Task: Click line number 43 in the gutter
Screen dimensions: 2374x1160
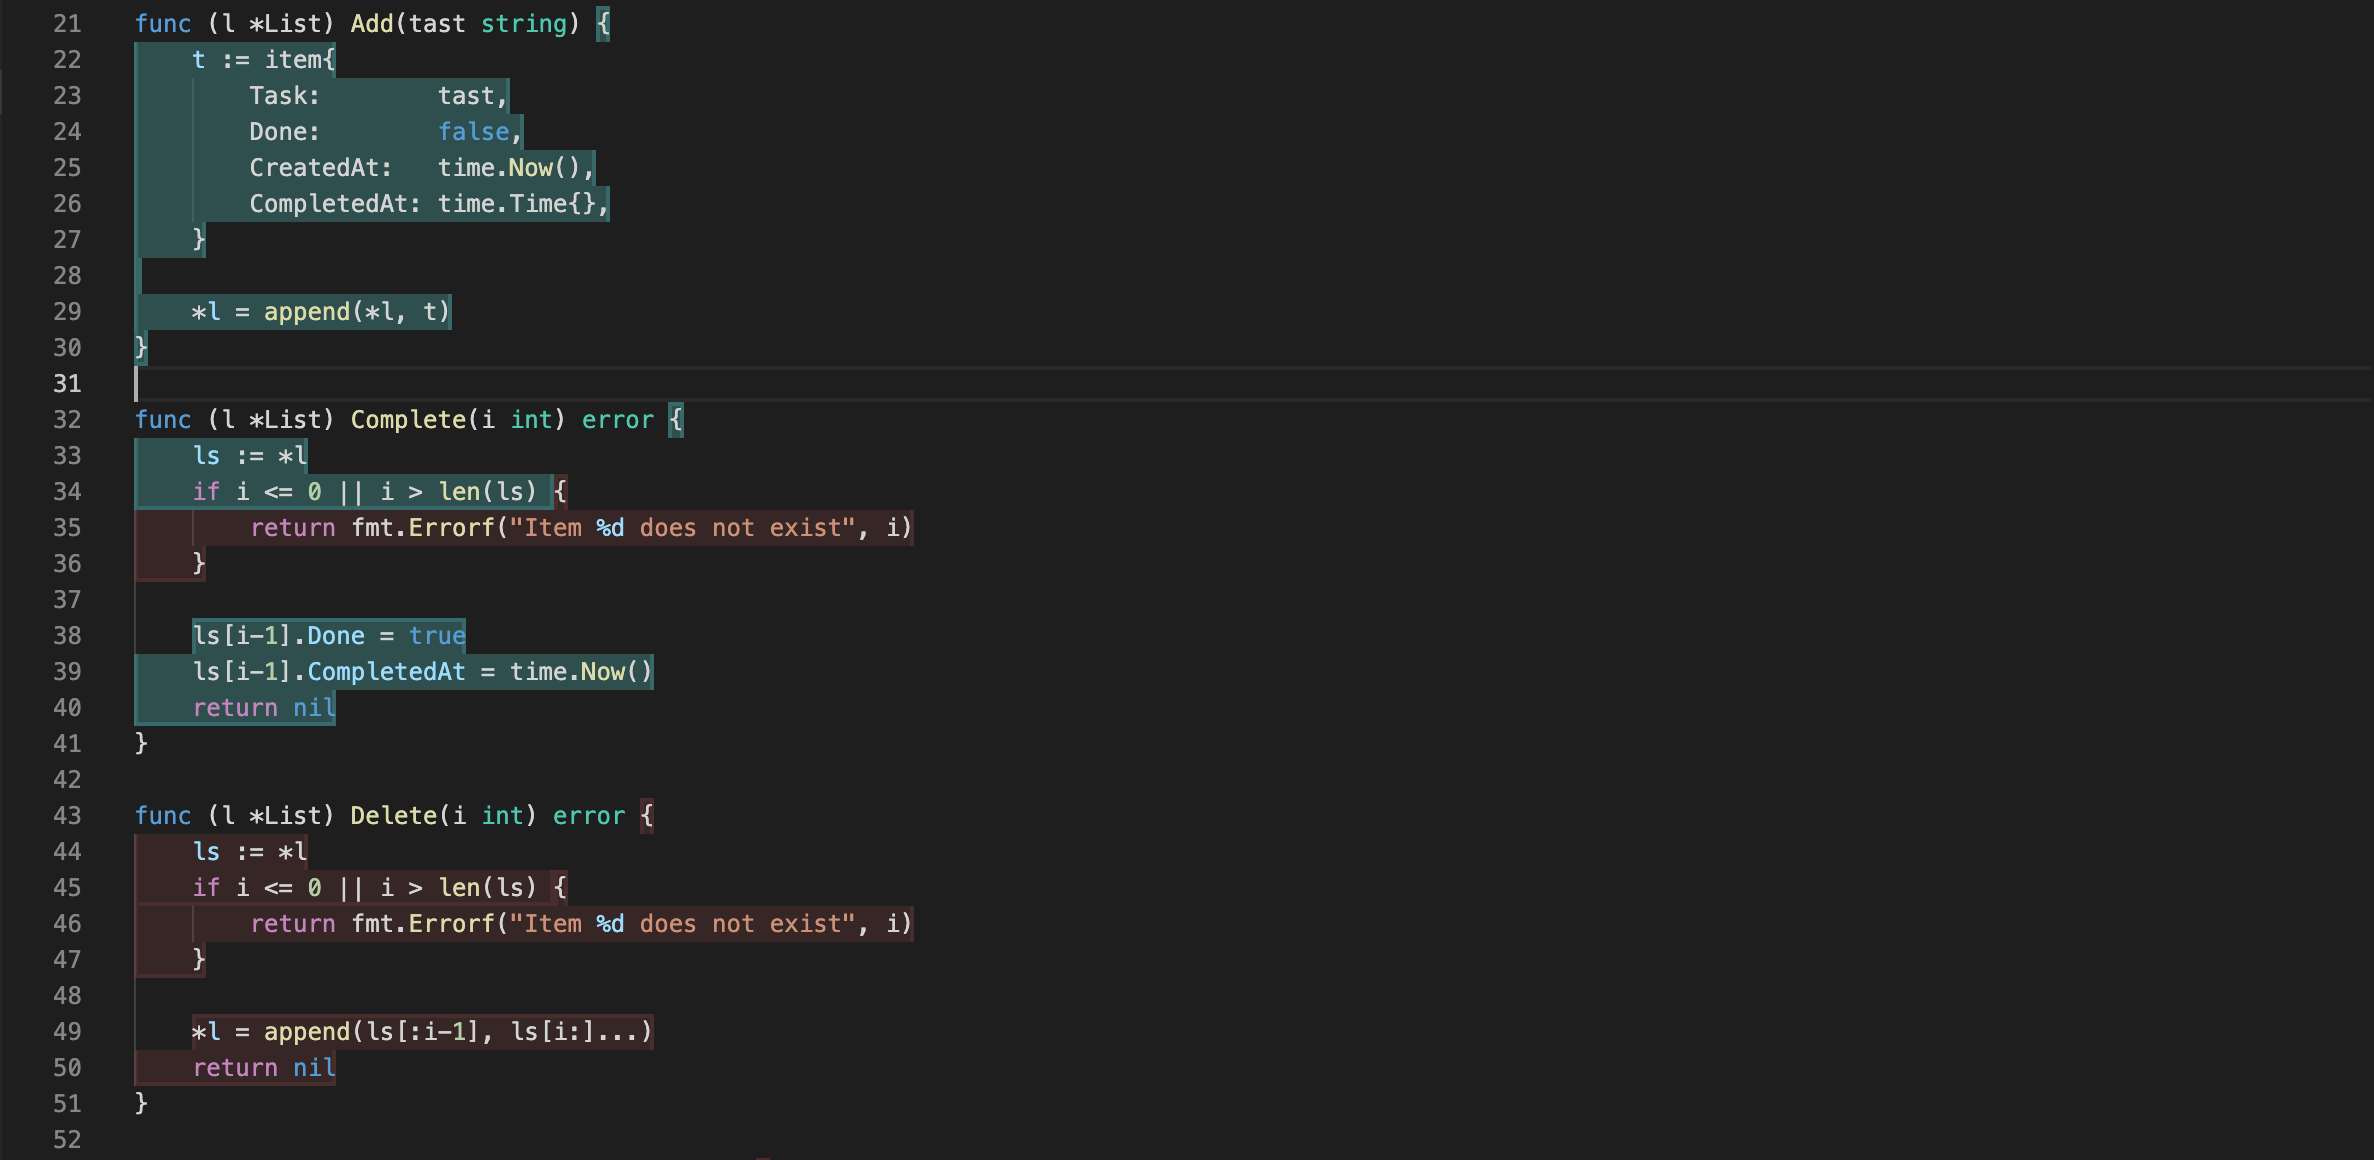Action: [x=67, y=816]
